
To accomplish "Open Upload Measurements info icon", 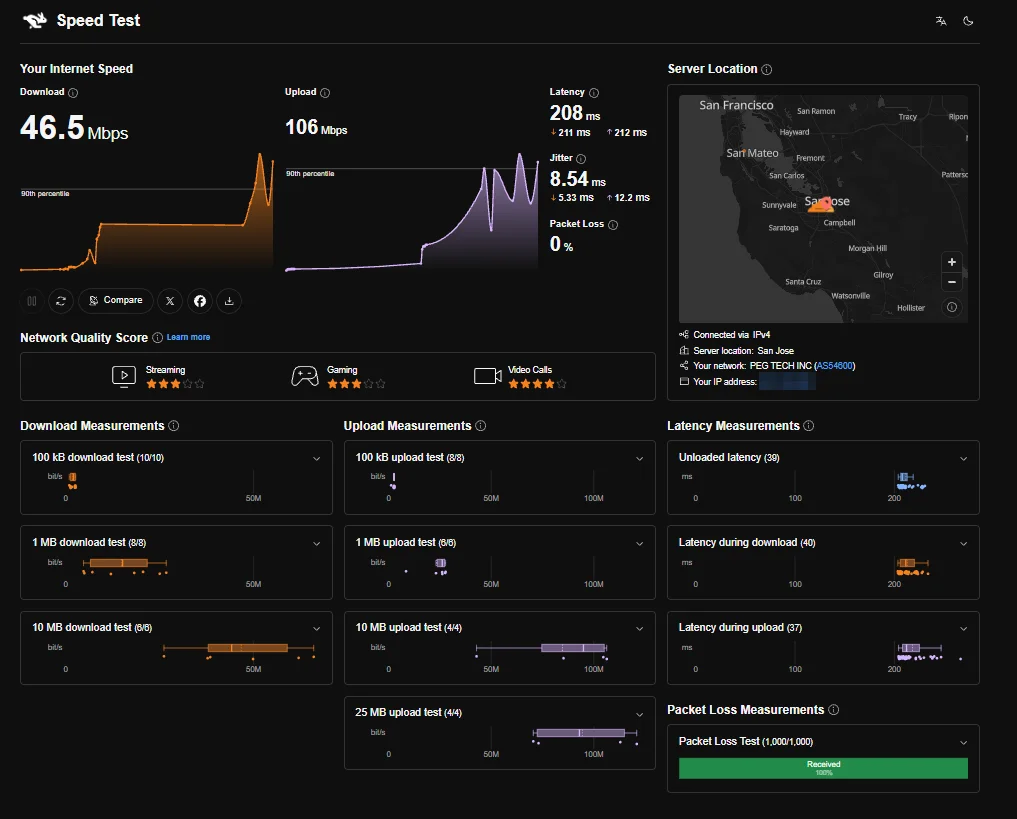I will point(481,426).
